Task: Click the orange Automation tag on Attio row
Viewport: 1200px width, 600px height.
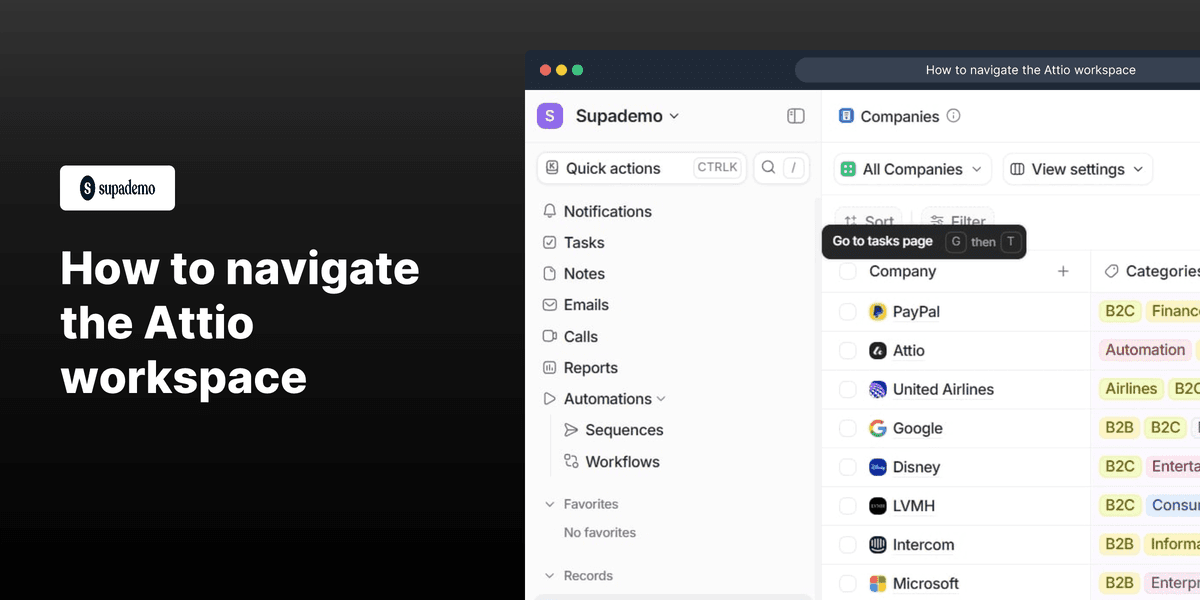Action: pyautogui.click(x=1144, y=350)
